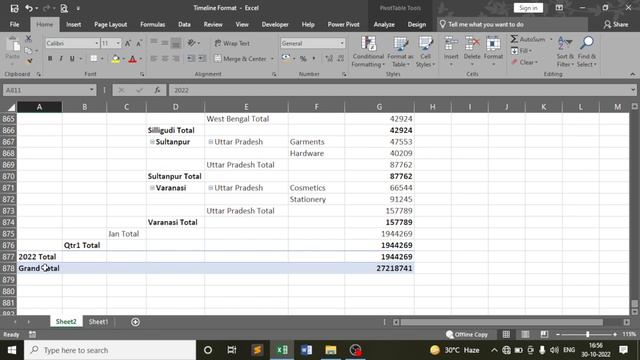Image resolution: width=640 pixels, height=360 pixels.
Task: Click the zoom slider handle
Action: (588, 334)
